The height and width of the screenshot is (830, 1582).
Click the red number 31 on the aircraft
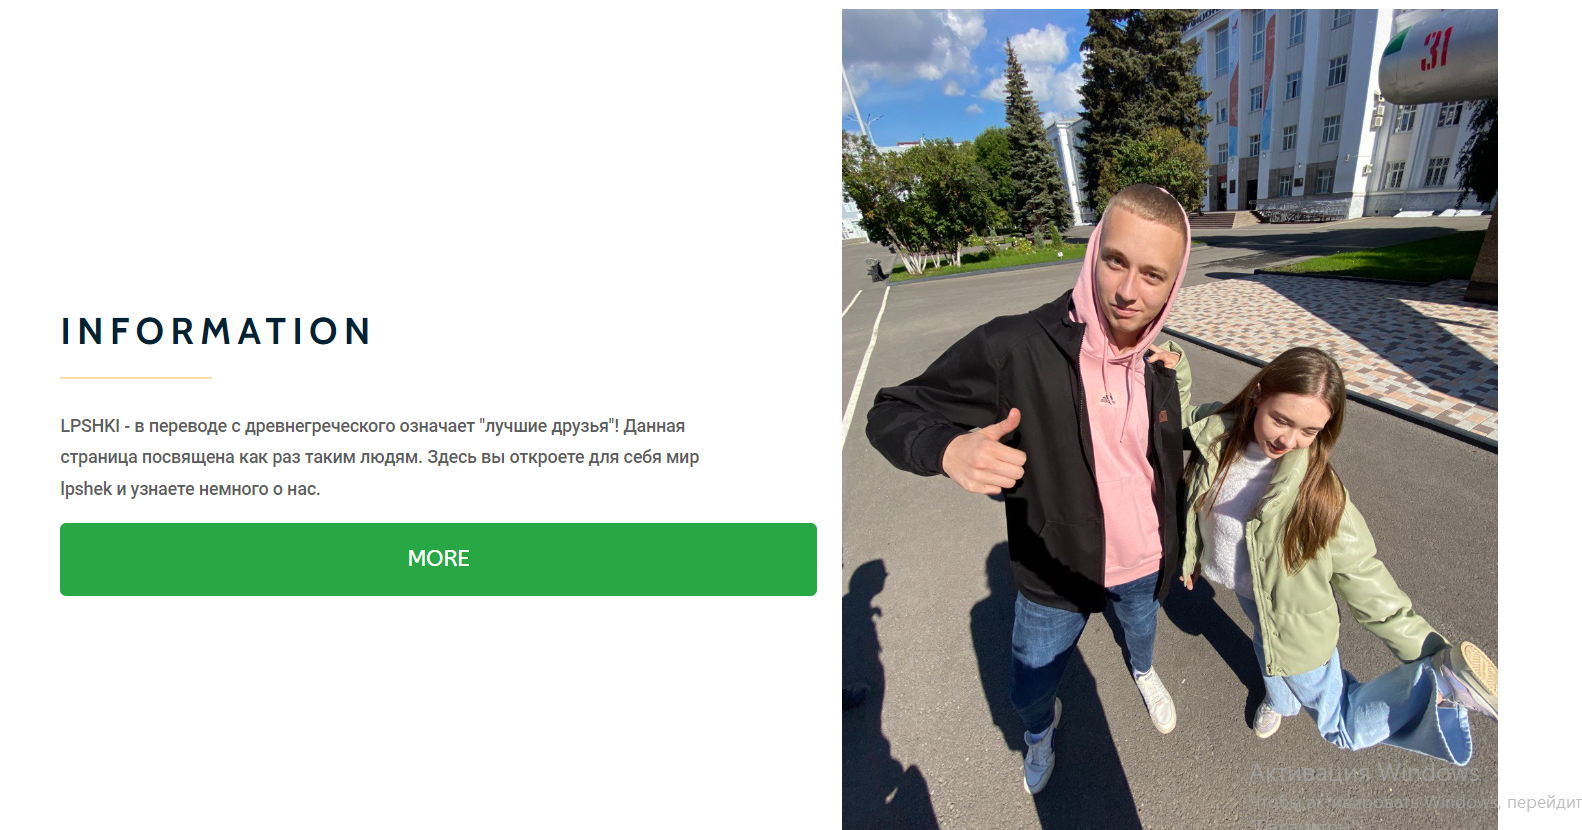[1436, 49]
